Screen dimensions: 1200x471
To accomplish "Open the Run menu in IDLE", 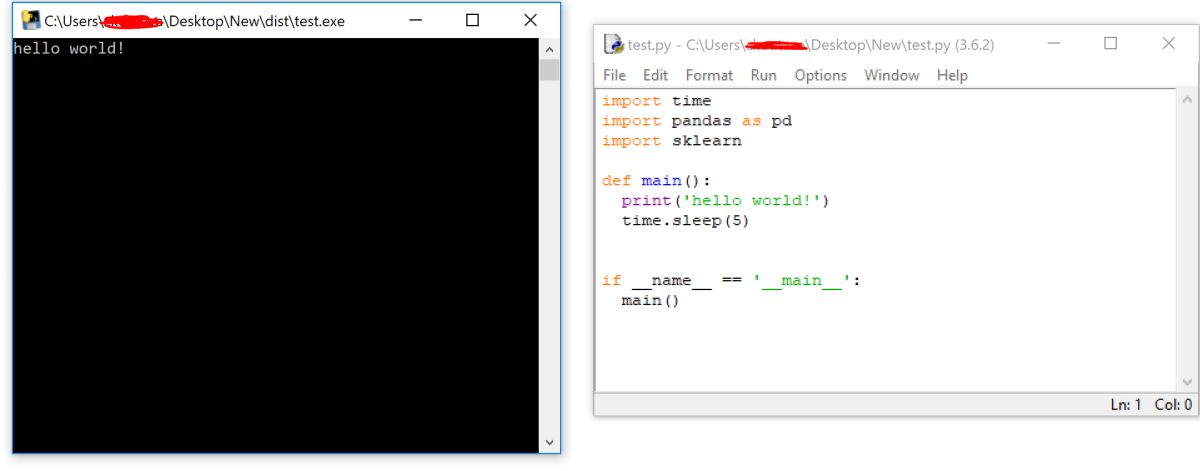I will tap(763, 75).
